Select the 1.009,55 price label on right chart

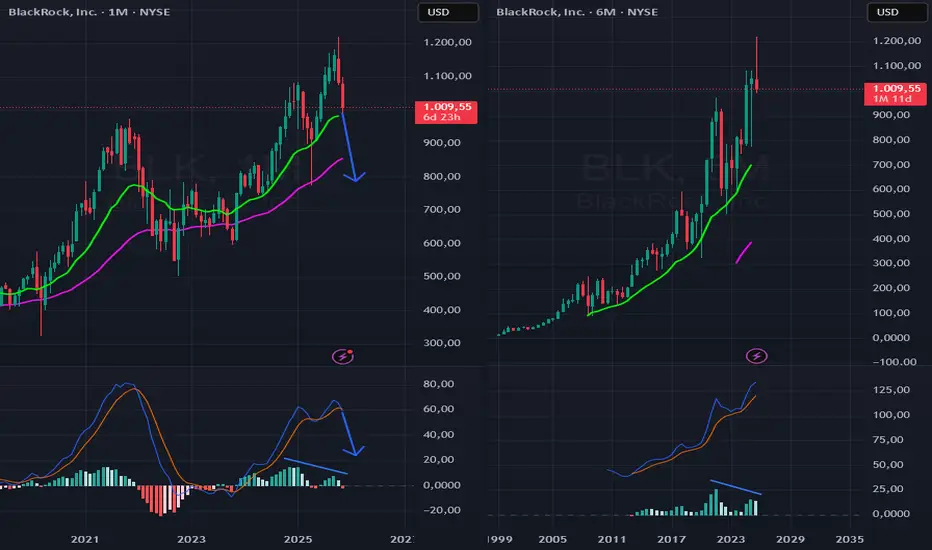pyautogui.click(x=895, y=93)
